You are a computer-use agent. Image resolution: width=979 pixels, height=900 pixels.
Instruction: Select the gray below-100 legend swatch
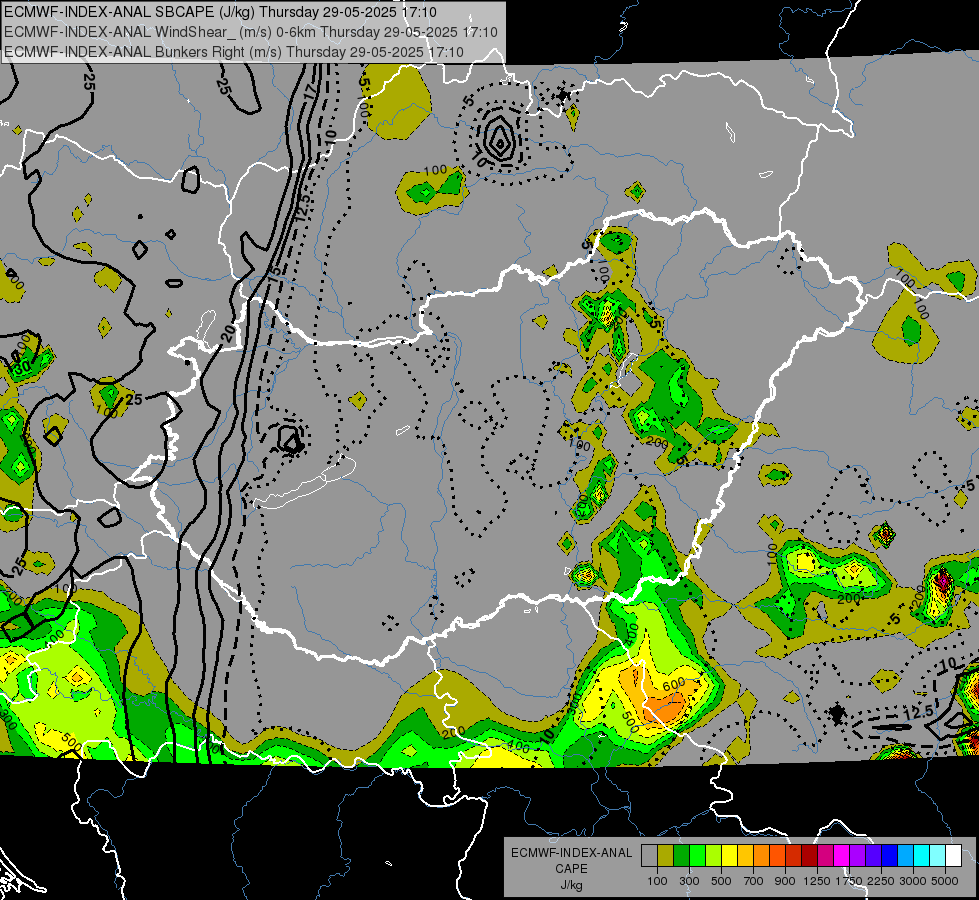649,855
